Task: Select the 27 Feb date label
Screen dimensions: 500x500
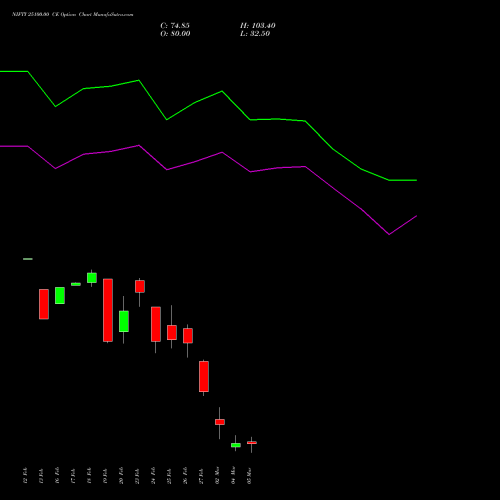Action: [201, 476]
